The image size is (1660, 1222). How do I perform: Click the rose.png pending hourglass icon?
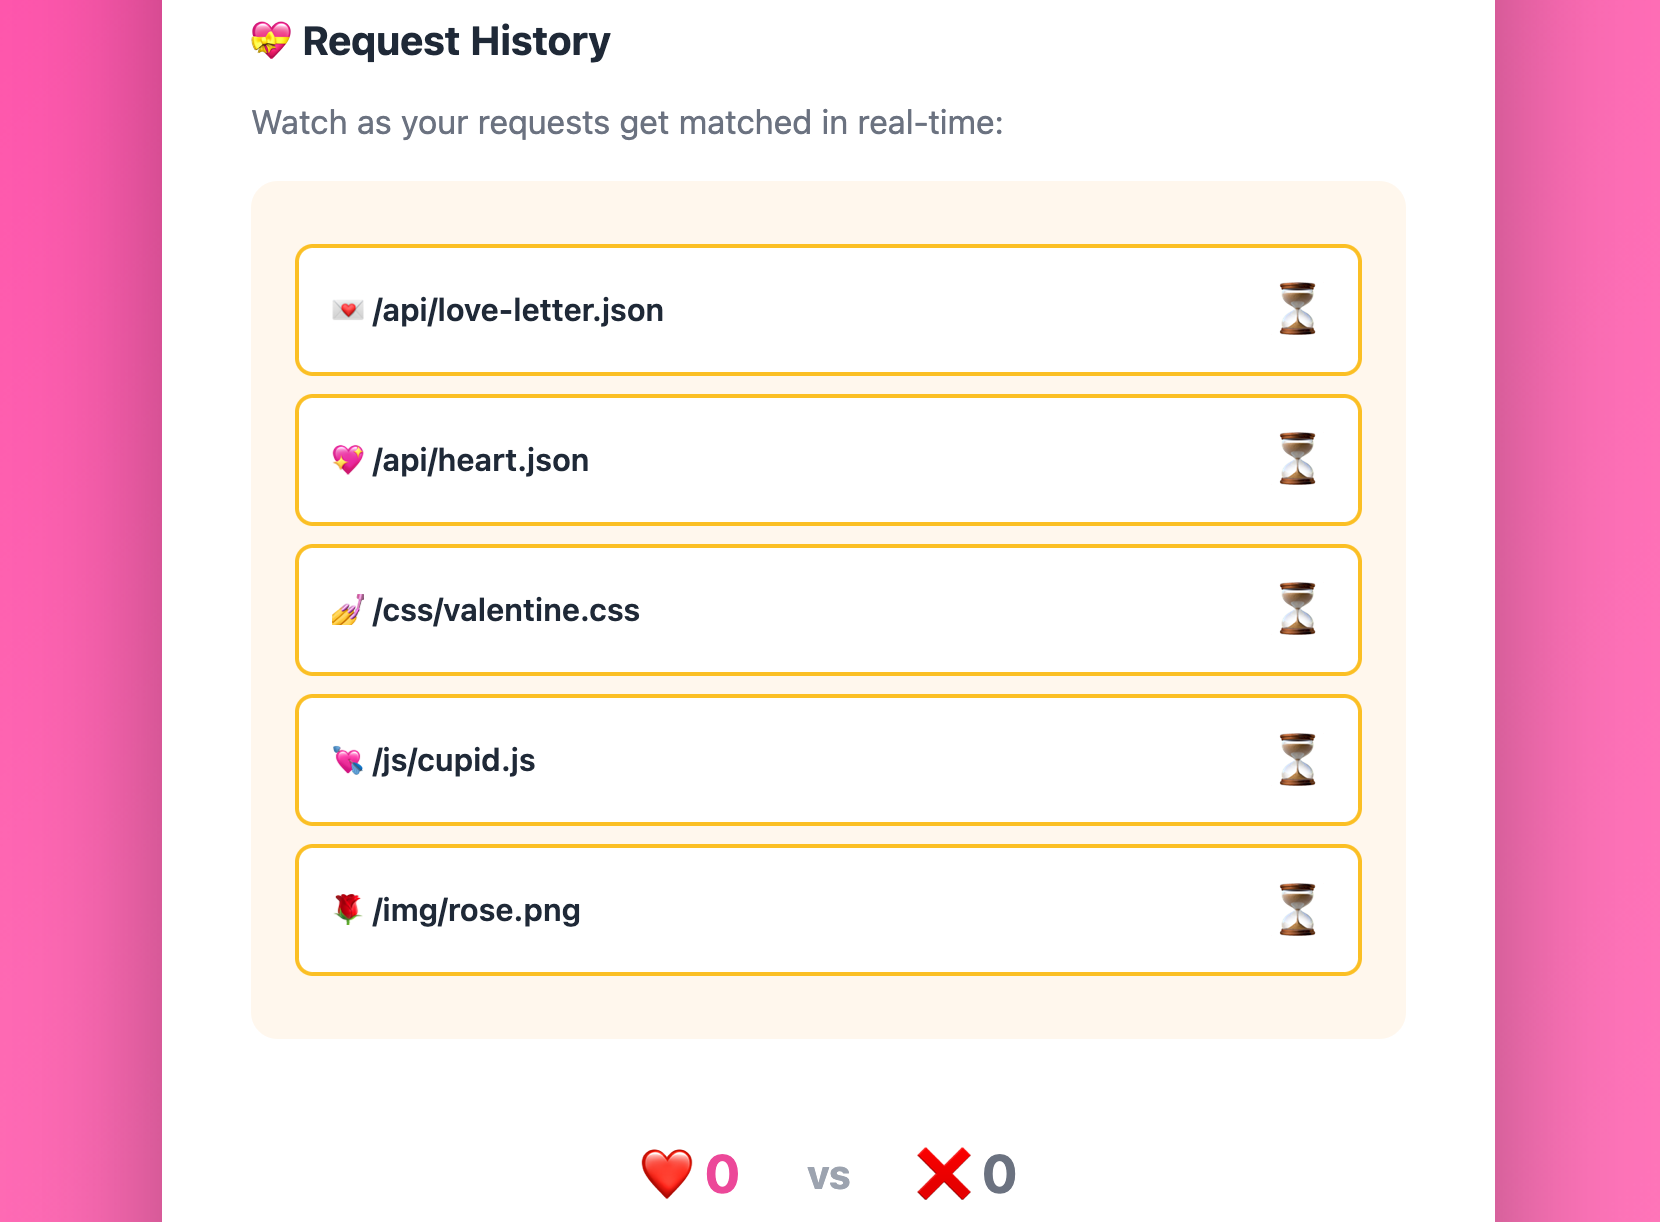[1297, 909]
